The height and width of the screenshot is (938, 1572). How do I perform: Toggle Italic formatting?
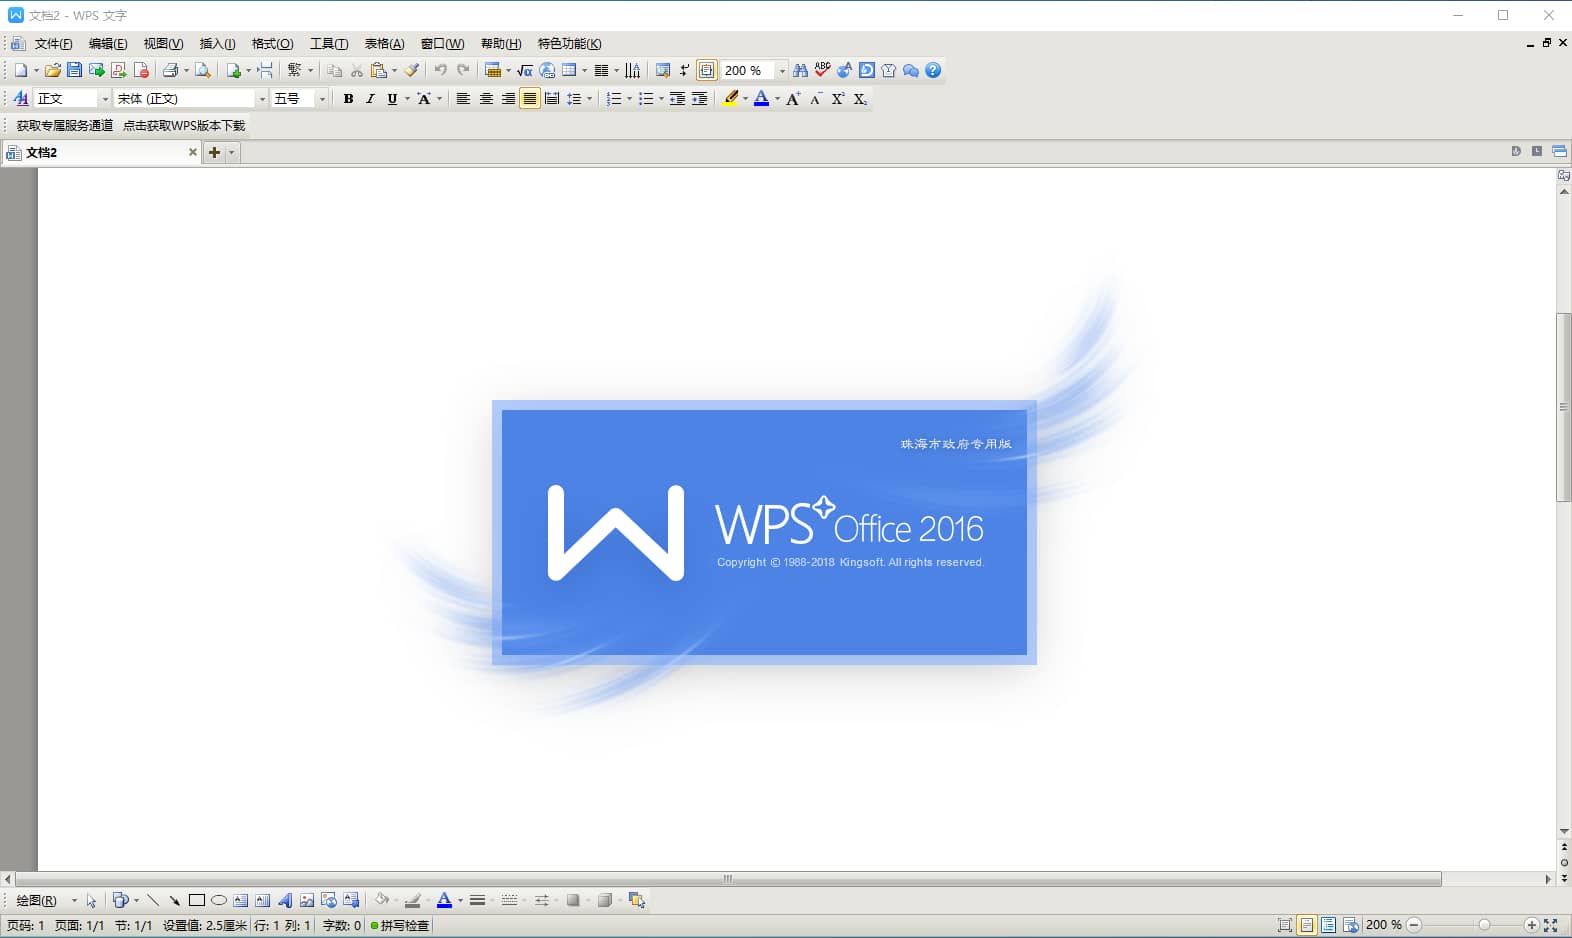[x=370, y=98]
